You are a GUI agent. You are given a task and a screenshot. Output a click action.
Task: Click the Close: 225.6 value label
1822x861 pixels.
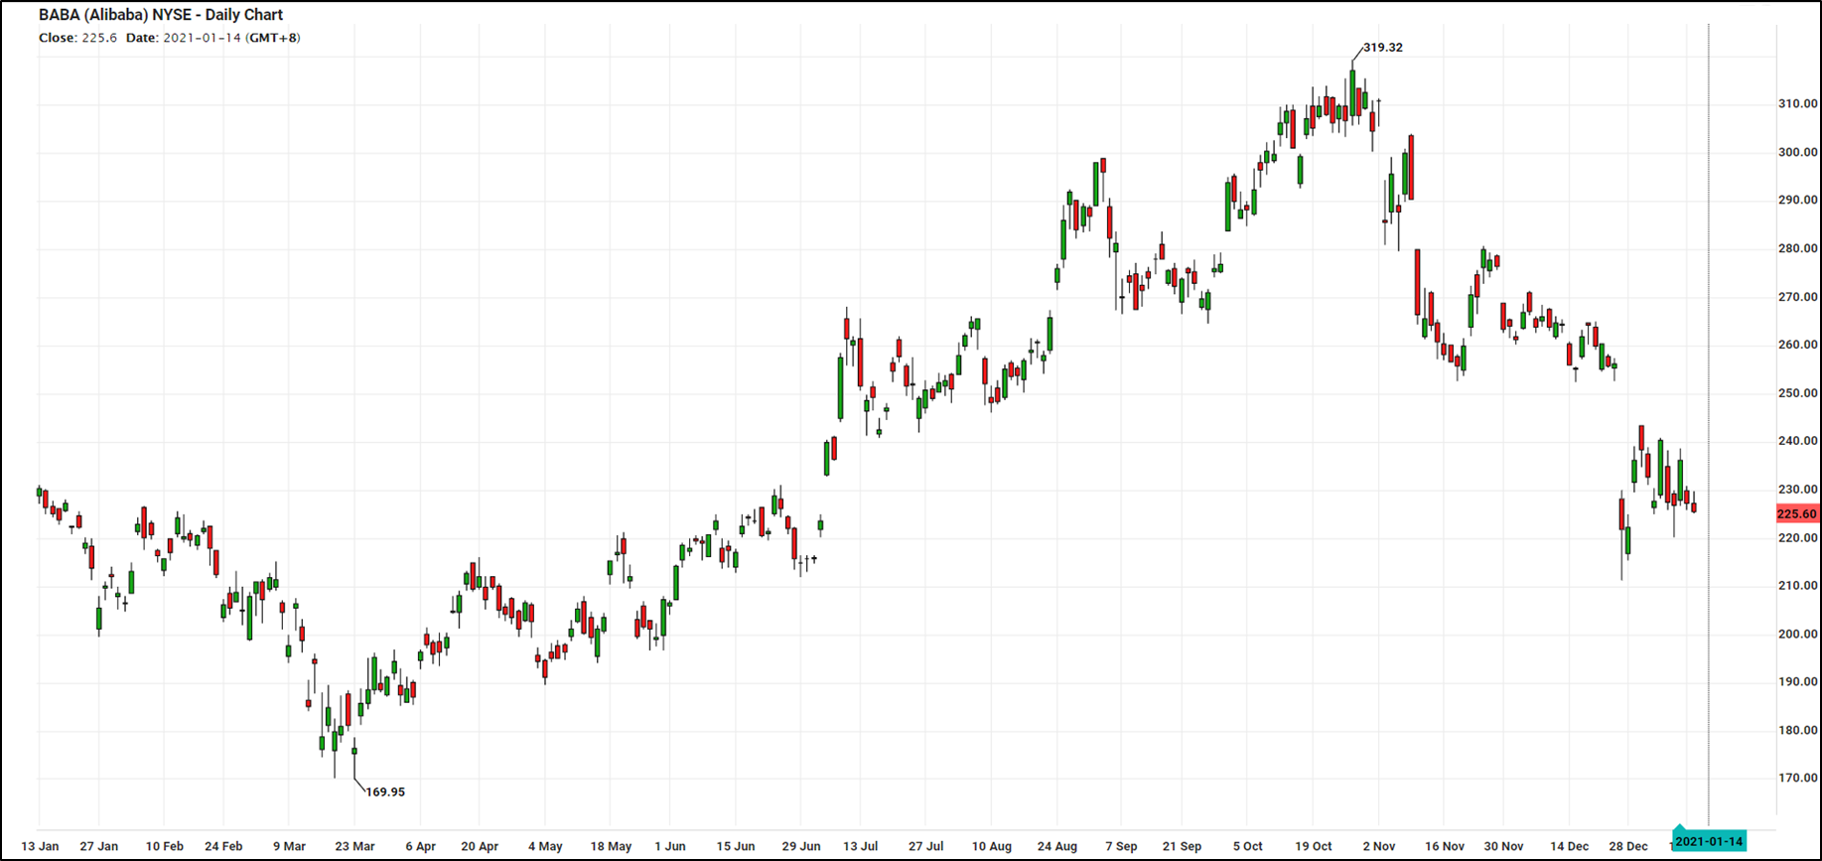coord(78,38)
